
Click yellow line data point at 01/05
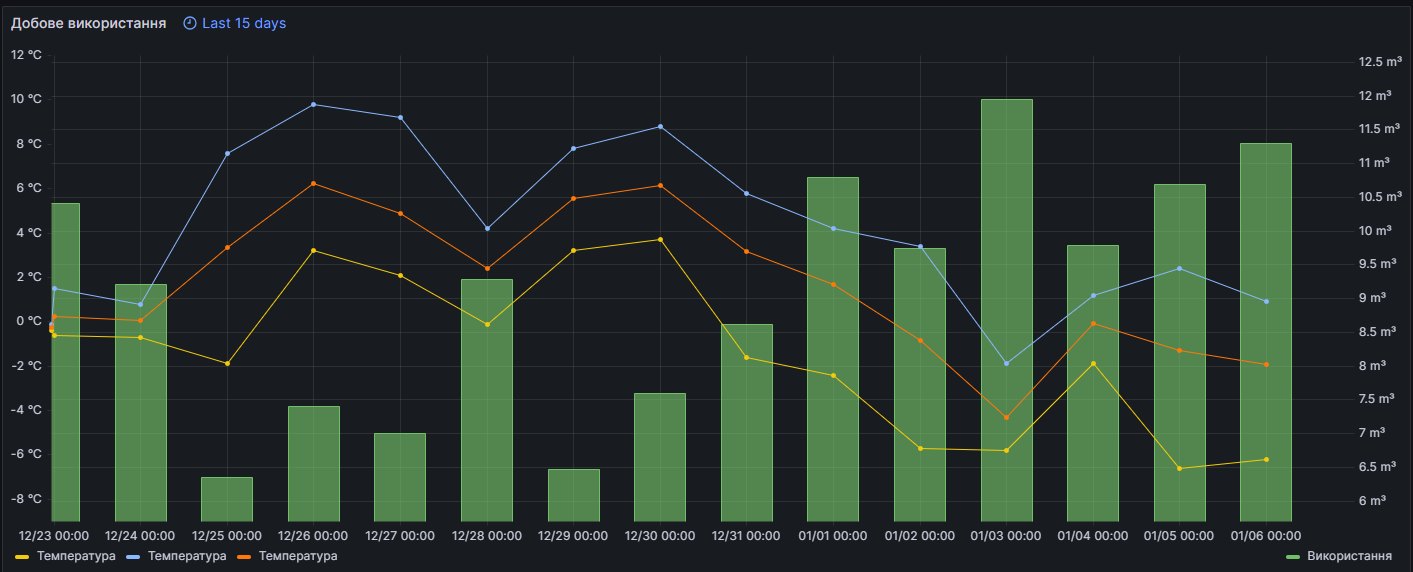point(1179,468)
